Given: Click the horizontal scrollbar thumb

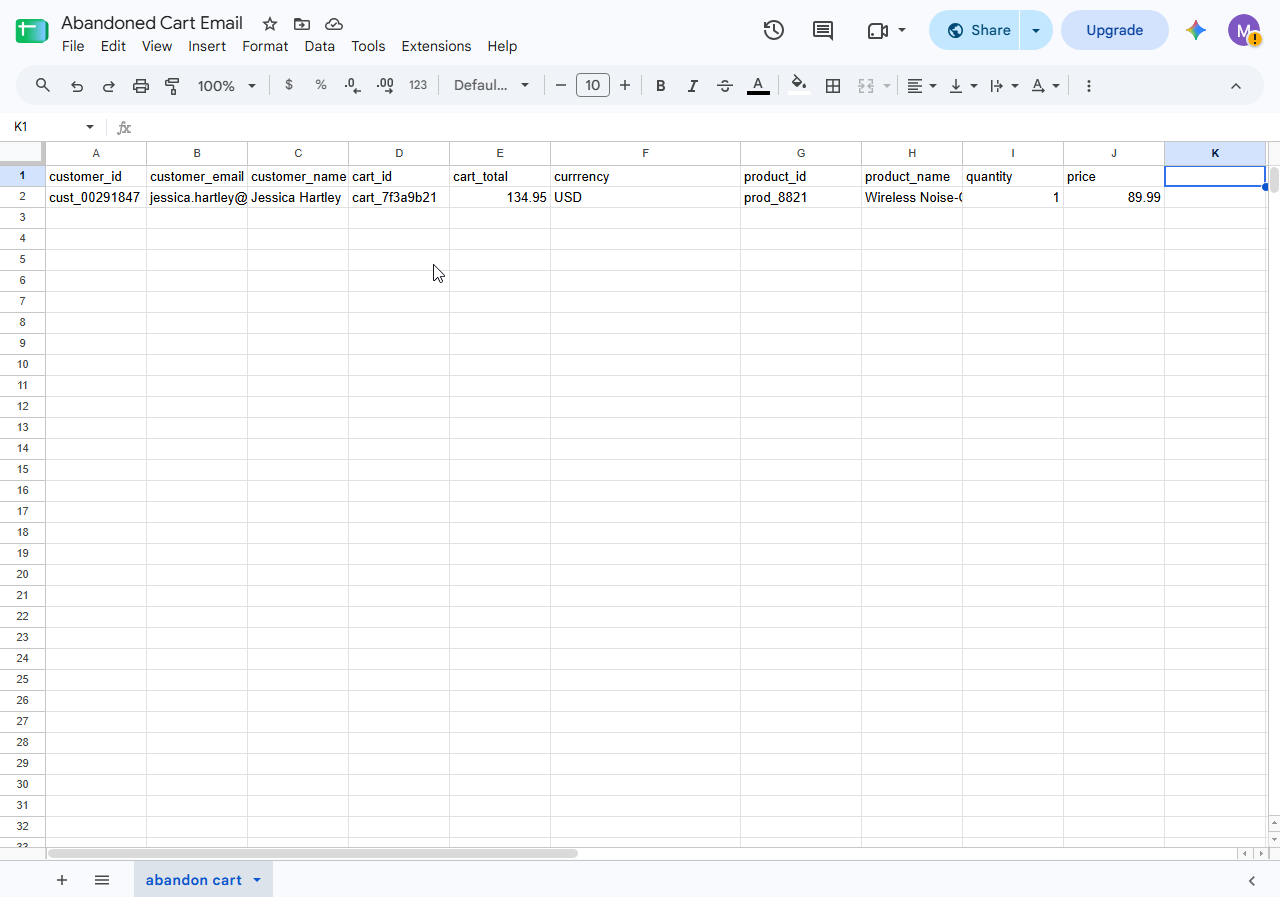Looking at the screenshot, I should click(x=313, y=853).
